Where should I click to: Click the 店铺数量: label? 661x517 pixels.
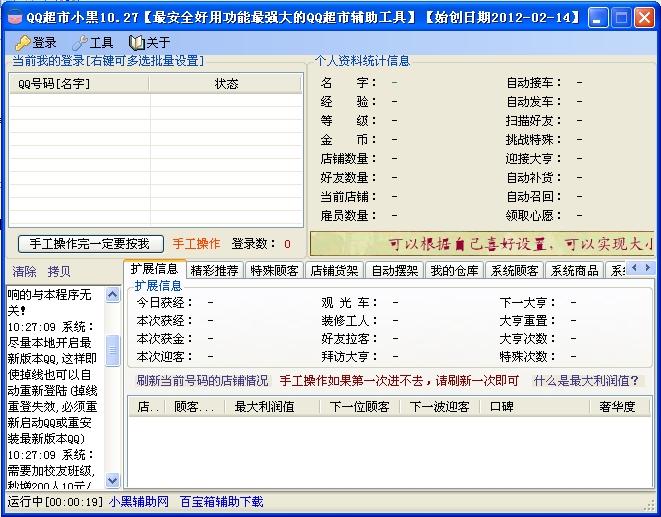click(x=348, y=159)
